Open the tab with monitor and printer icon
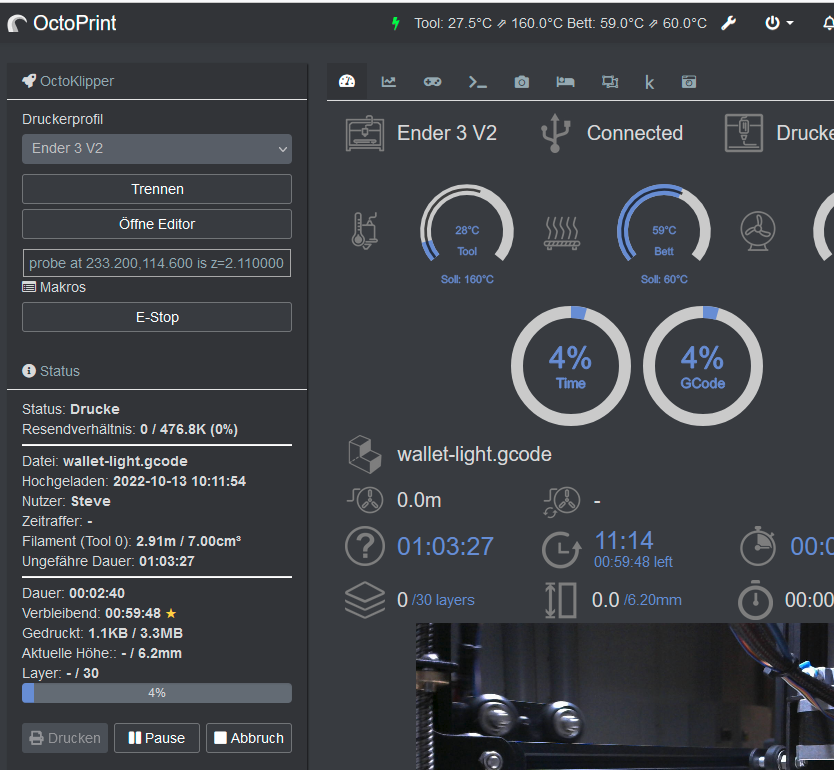This screenshot has height=770, width=834. [x=610, y=81]
